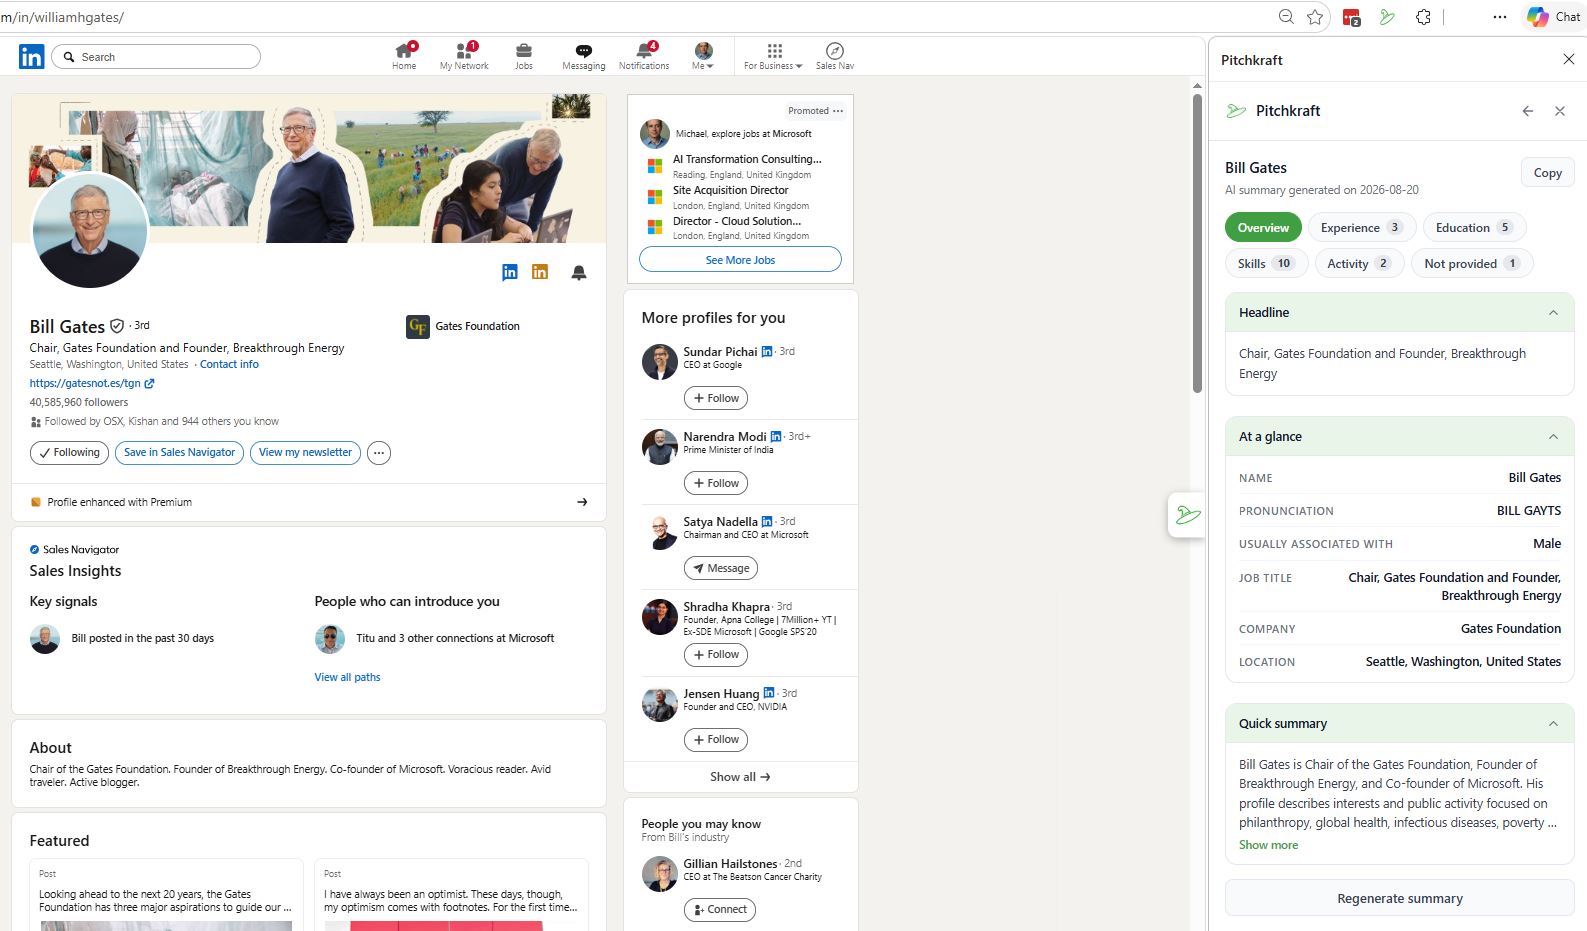Expand the For Business dropdown

coord(773,56)
